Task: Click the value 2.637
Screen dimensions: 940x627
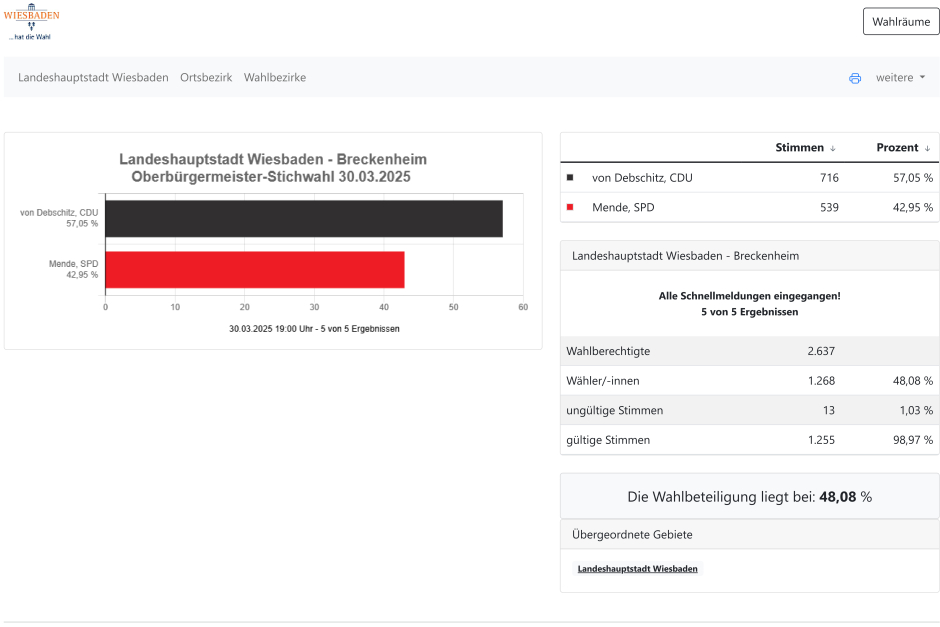Action: (x=821, y=351)
